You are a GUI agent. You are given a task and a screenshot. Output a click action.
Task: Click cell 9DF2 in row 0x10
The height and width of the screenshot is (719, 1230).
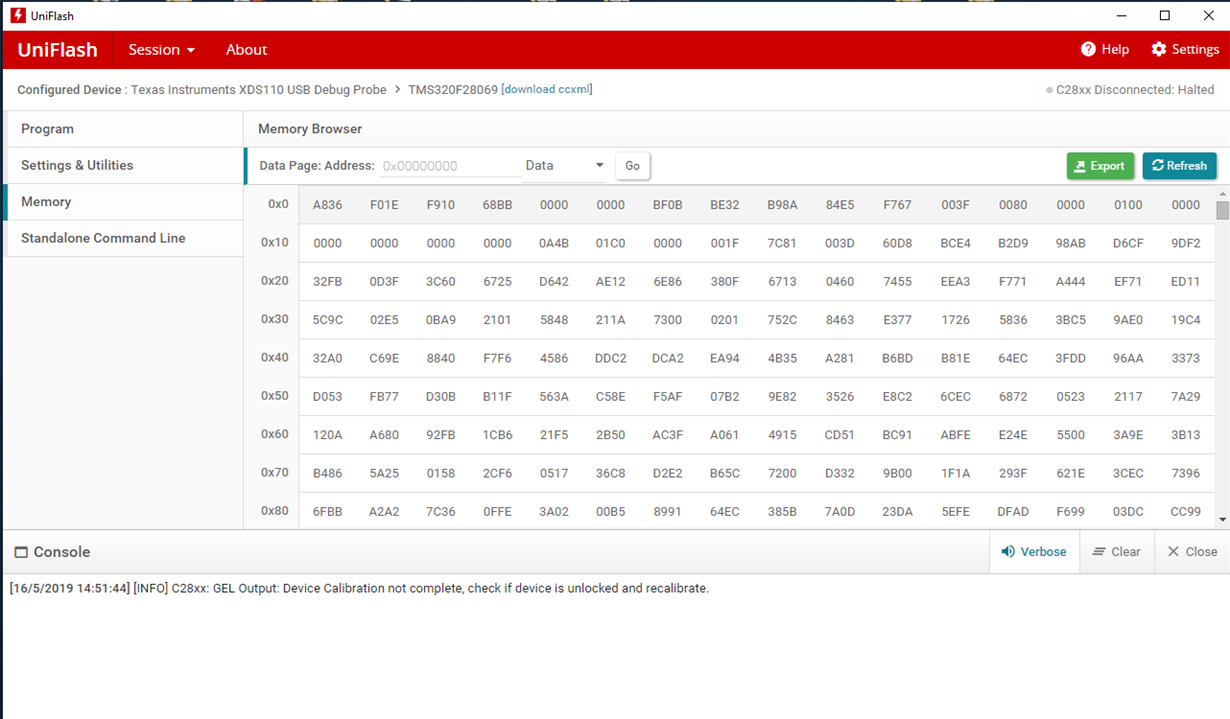(1185, 243)
